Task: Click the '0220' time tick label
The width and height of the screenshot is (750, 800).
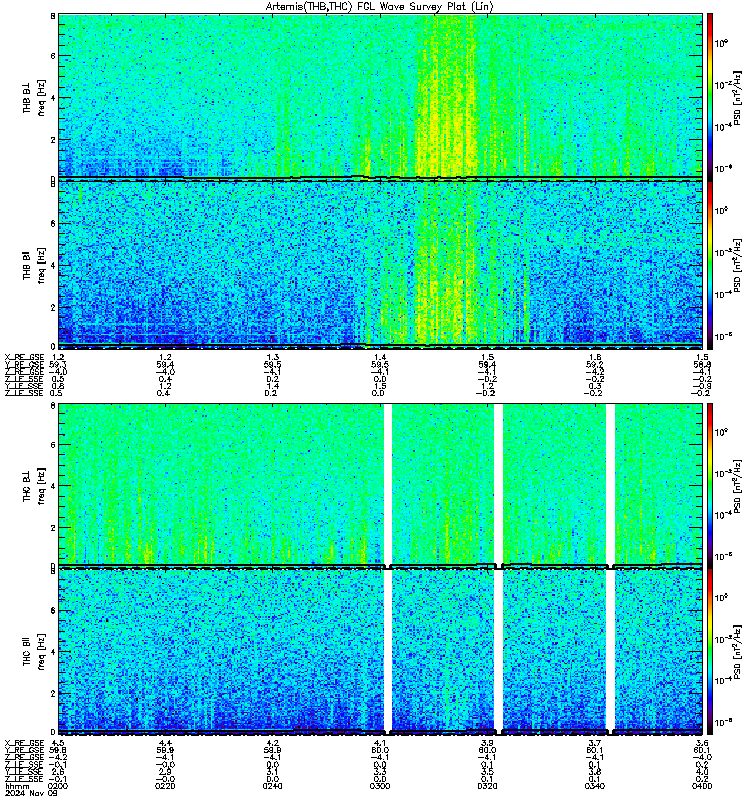Action: click(165, 786)
